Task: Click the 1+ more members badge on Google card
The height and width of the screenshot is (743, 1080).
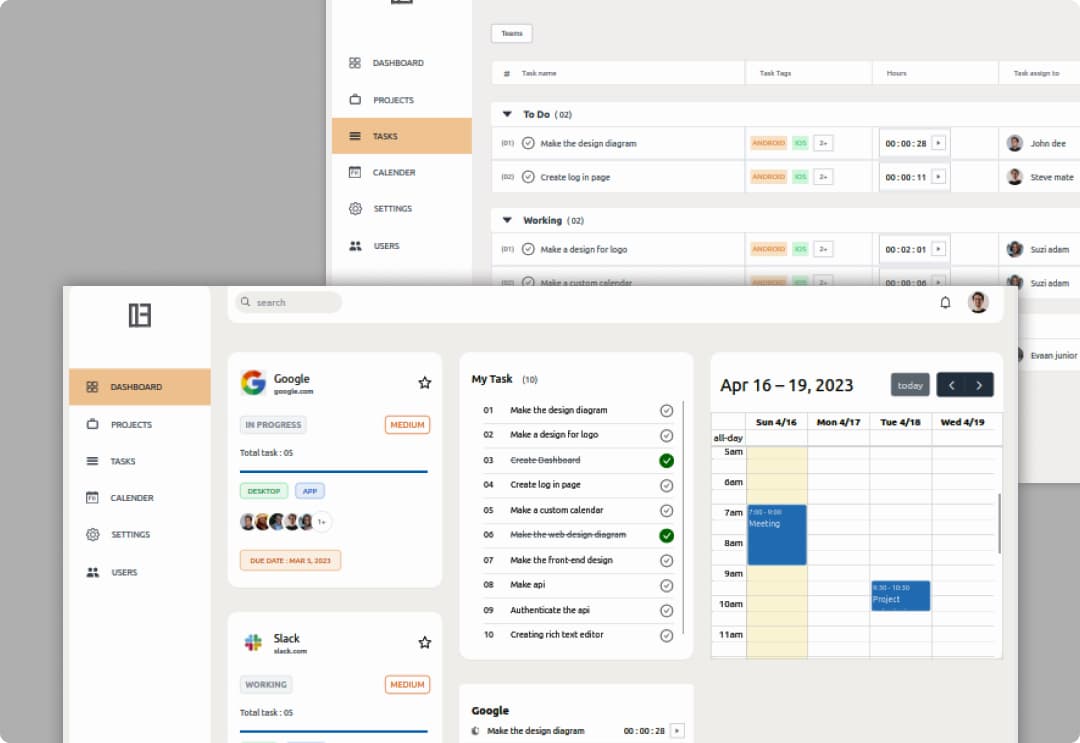Action: pyautogui.click(x=322, y=522)
